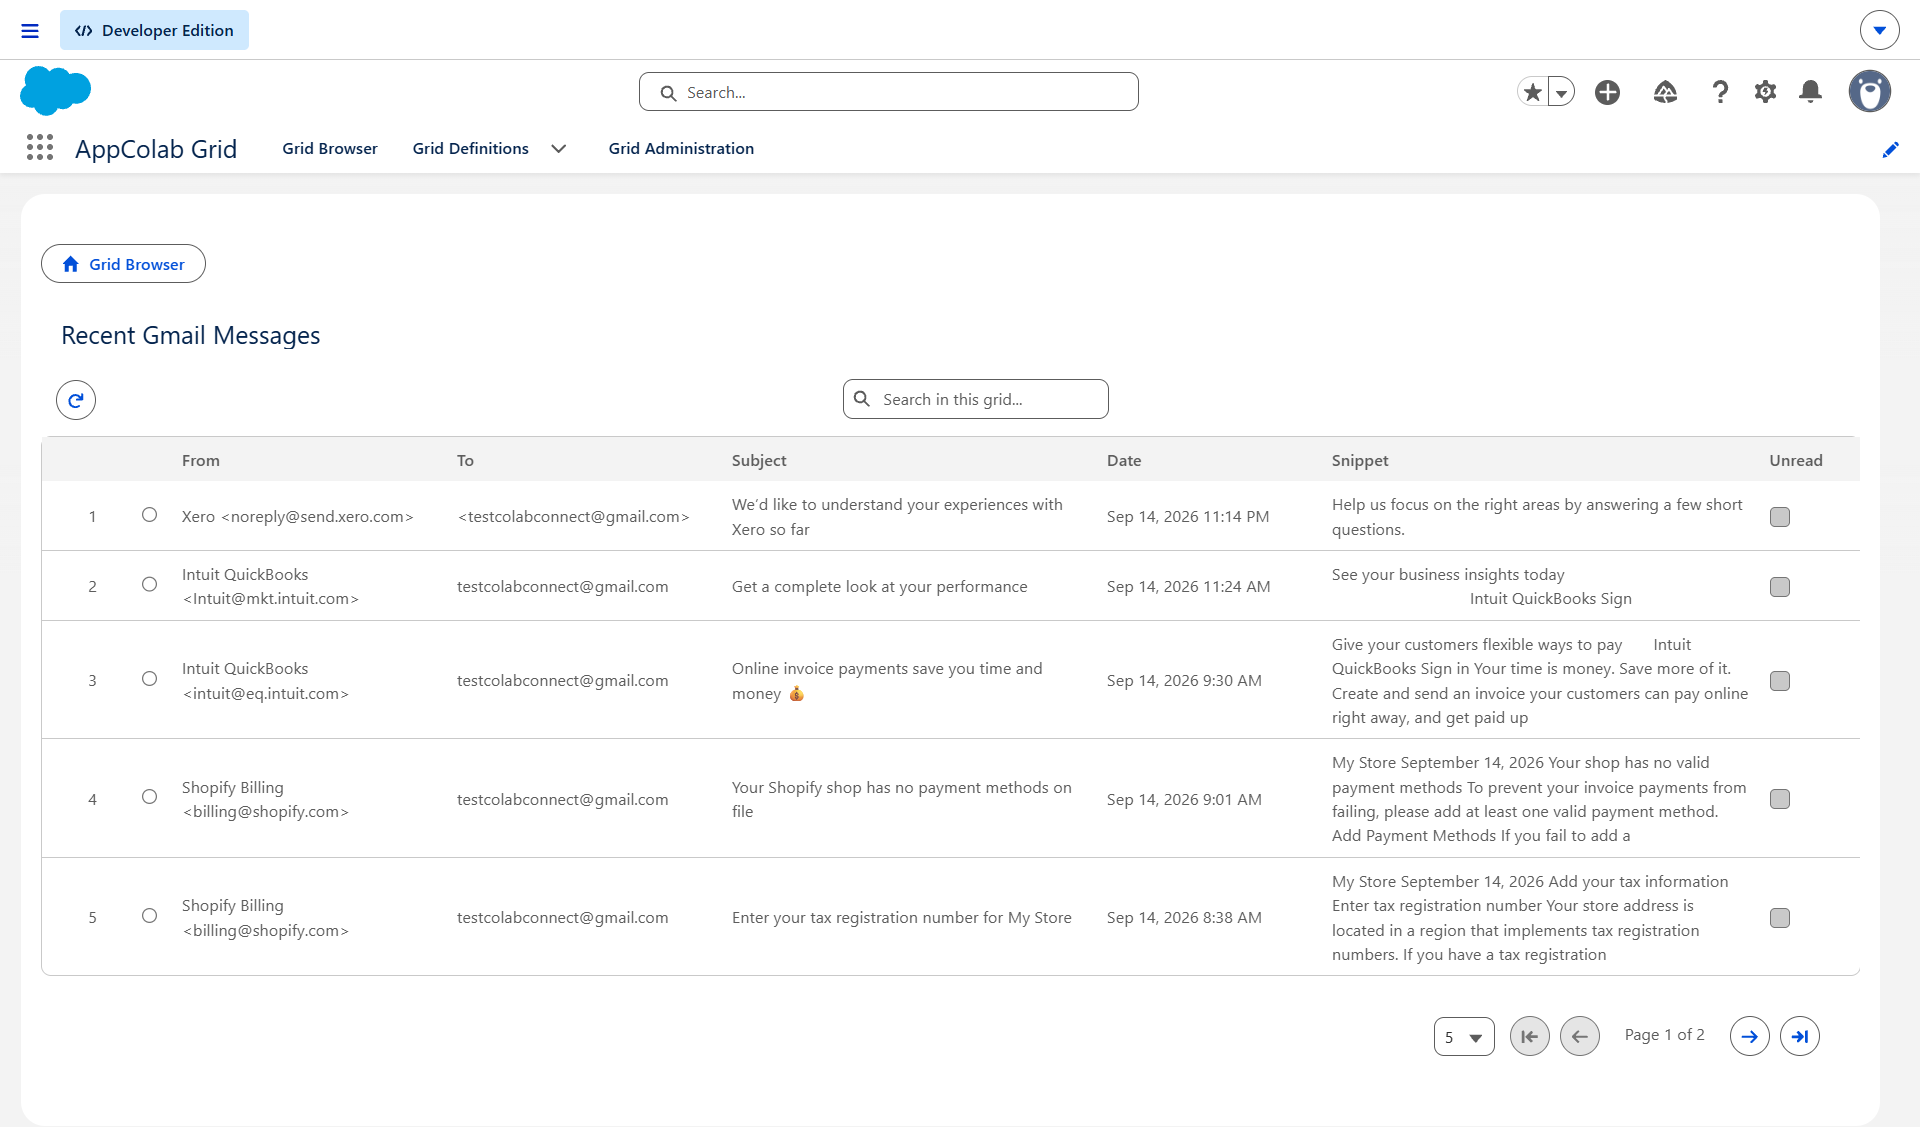
Task: Toggle Unread checkbox for the Xero message
Action: click(1780, 517)
